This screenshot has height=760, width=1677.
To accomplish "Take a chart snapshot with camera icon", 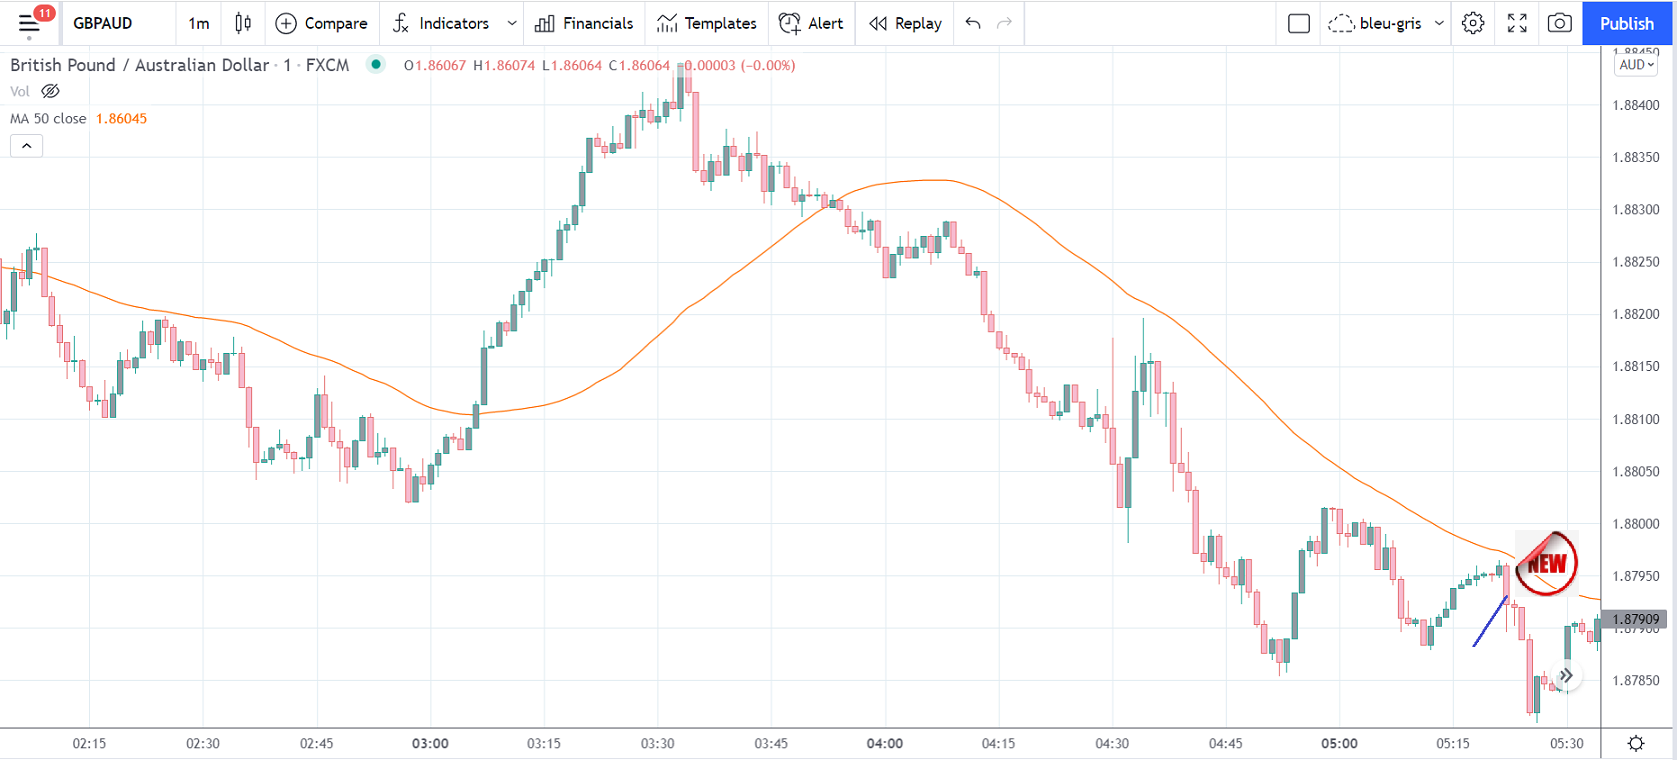I will [x=1559, y=23].
